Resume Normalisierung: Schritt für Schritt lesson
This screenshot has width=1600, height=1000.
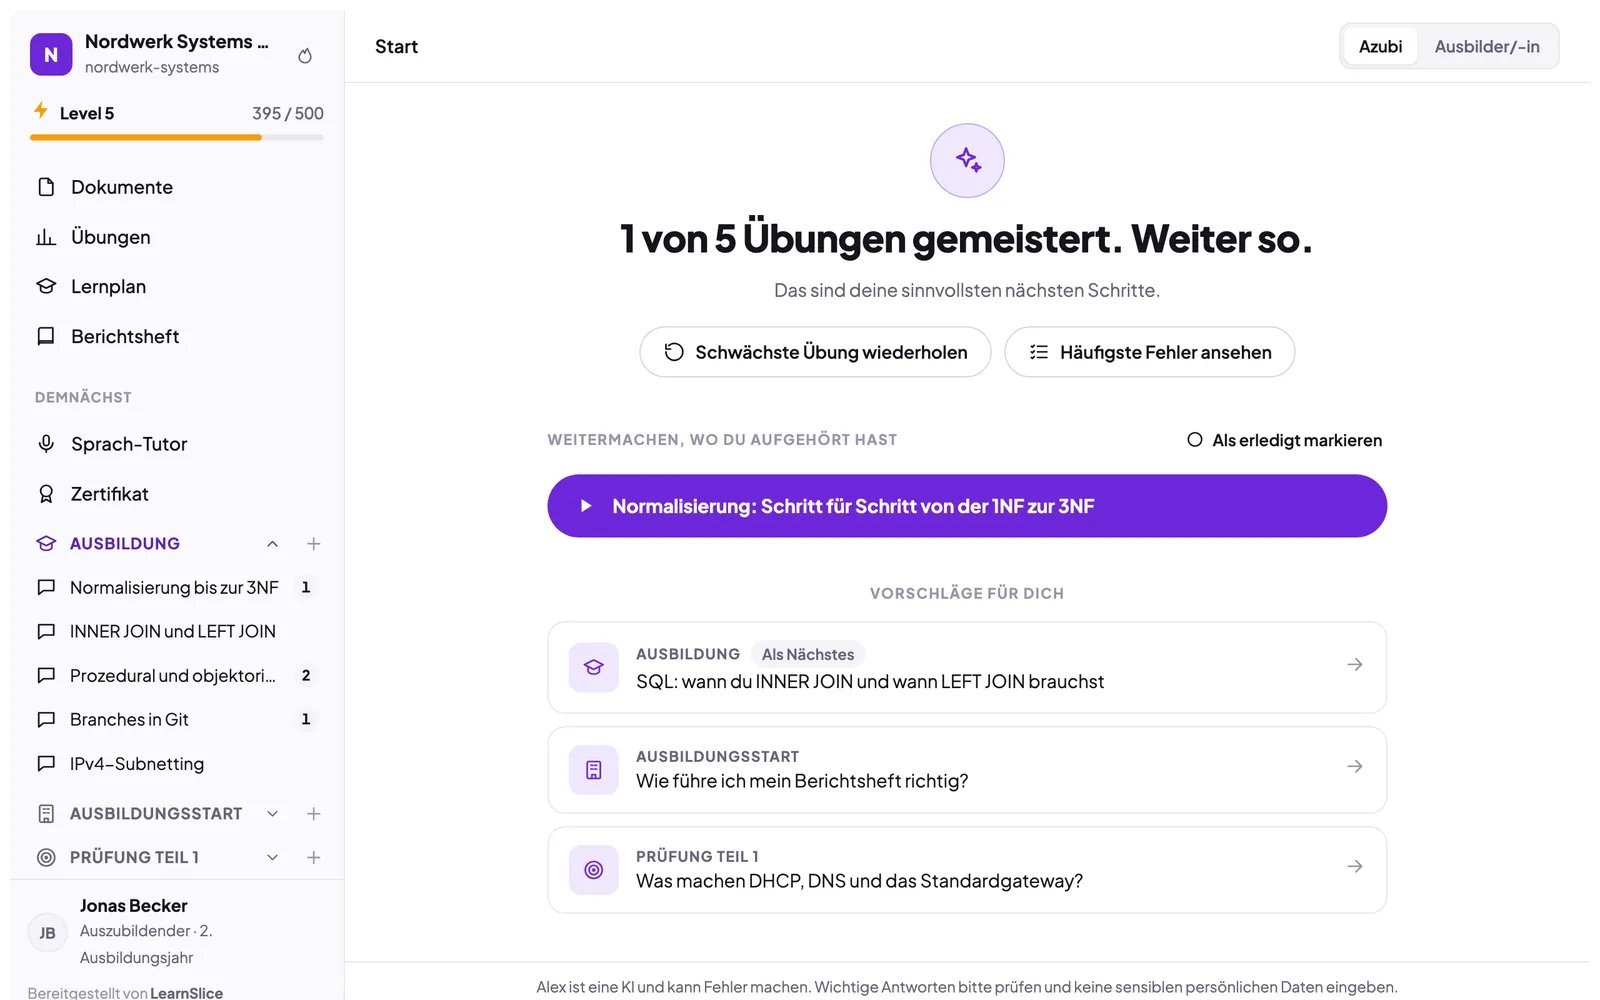coord(967,506)
